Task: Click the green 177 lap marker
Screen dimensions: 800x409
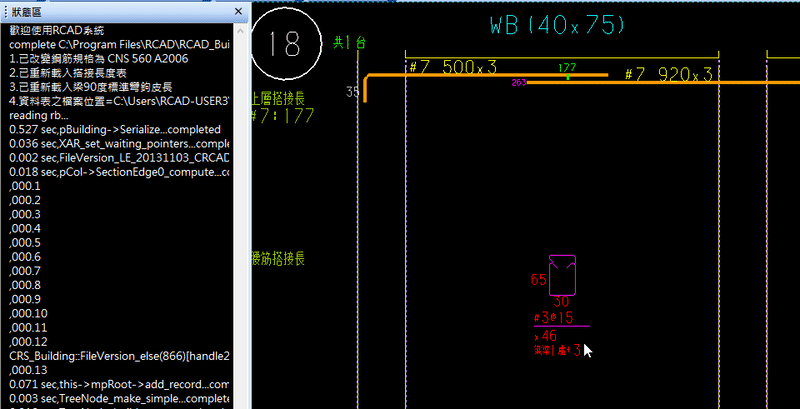Action: (x=567, y=68)
